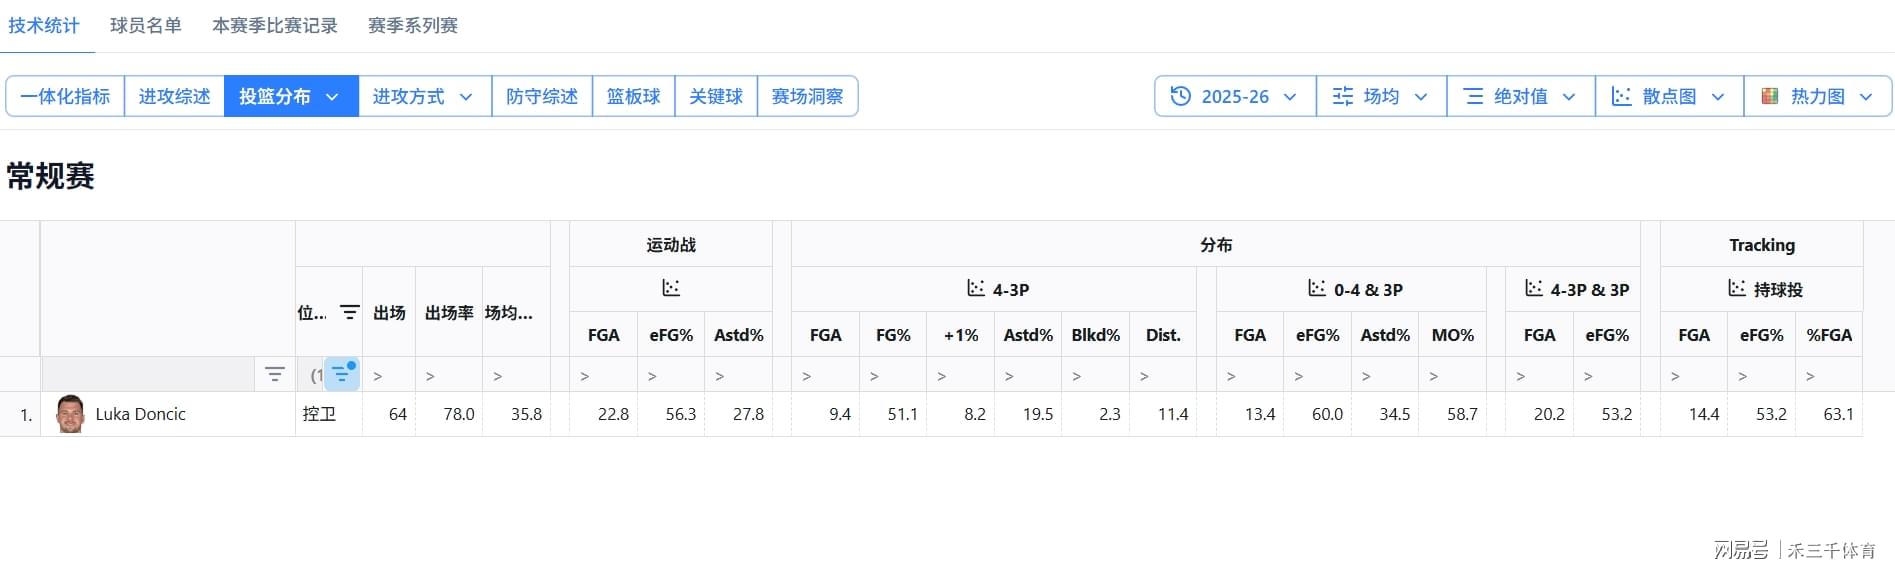Screen dimensions: 1895x570
Task: Click scatter icon beside 0-4 & 3P
Action: (x=1317, y=289)
